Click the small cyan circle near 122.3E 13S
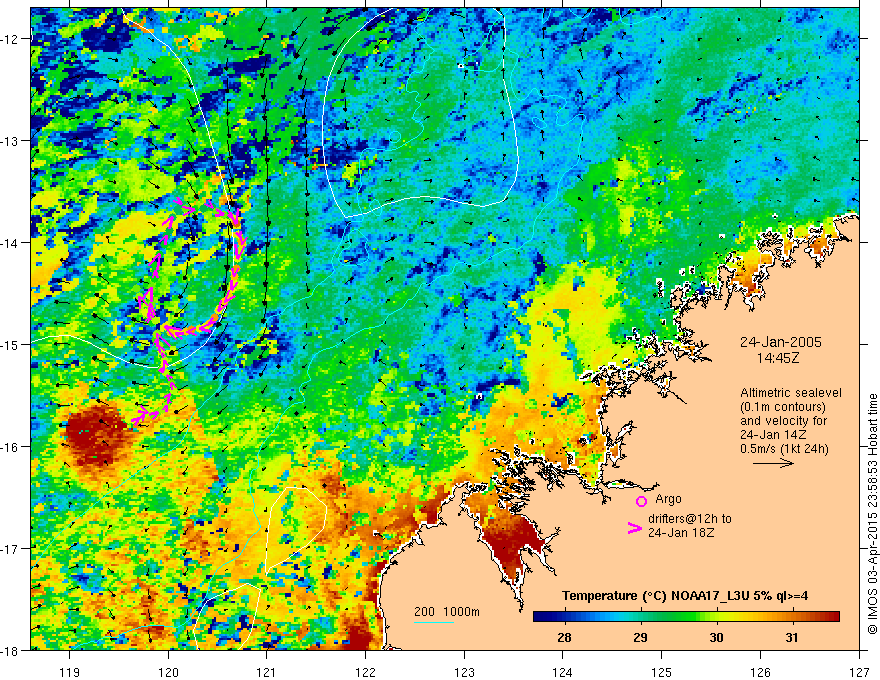Image resolution: width=880 pixels, height=680 pixels. [x=395, y=136]
